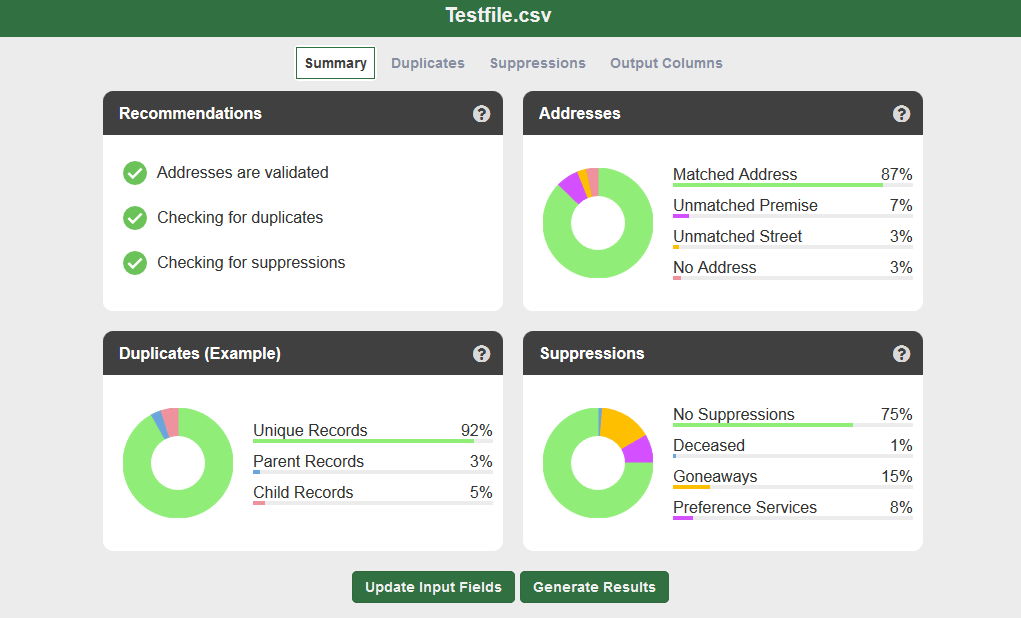Click check icon beside Checking for duplicates
This screenshot has width=1021, height=618.
pos(135,218)
